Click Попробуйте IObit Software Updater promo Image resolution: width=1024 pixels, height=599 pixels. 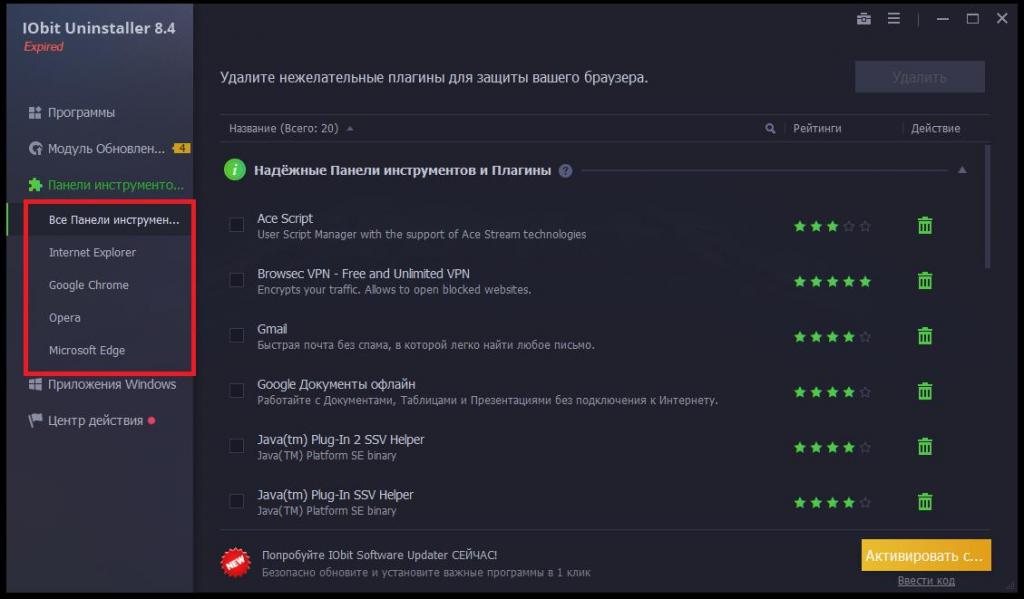click(x=379, y=555)
